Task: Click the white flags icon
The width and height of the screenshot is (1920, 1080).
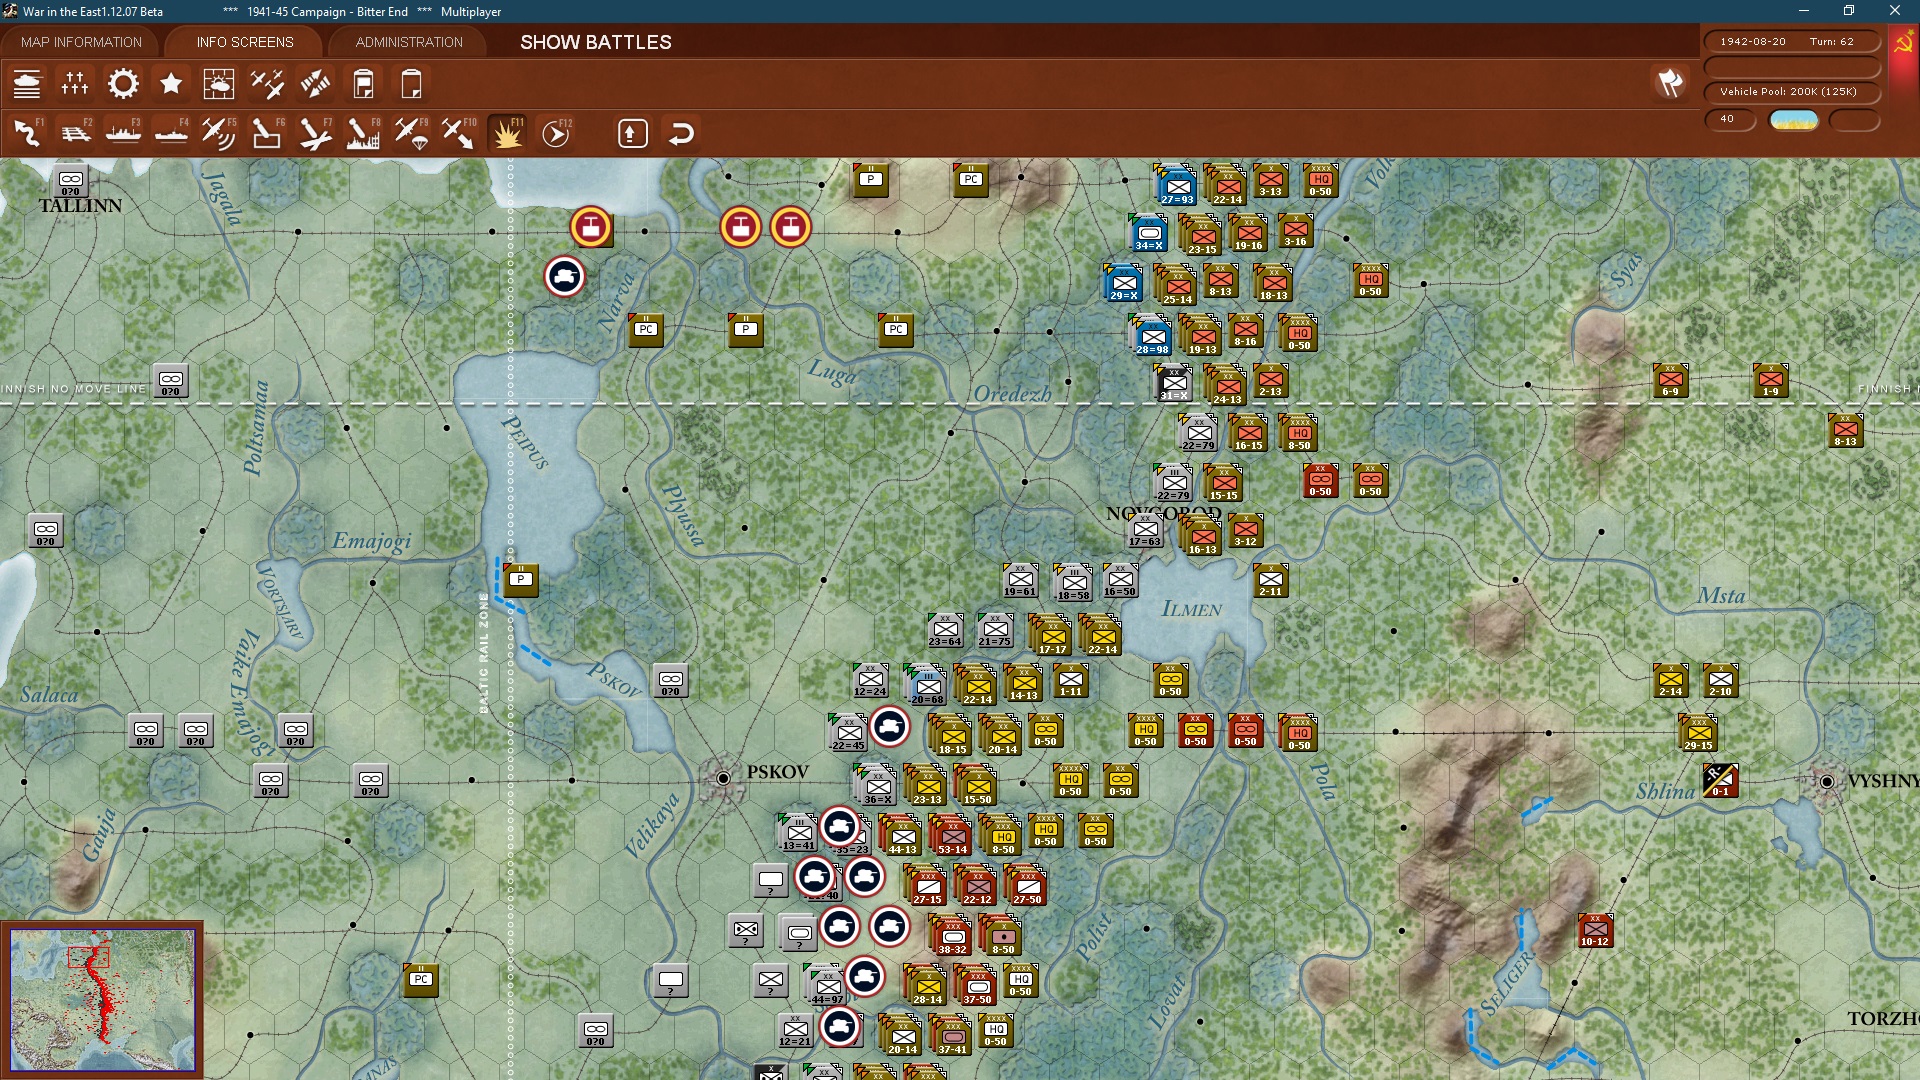Action: tap(1670, 83)
